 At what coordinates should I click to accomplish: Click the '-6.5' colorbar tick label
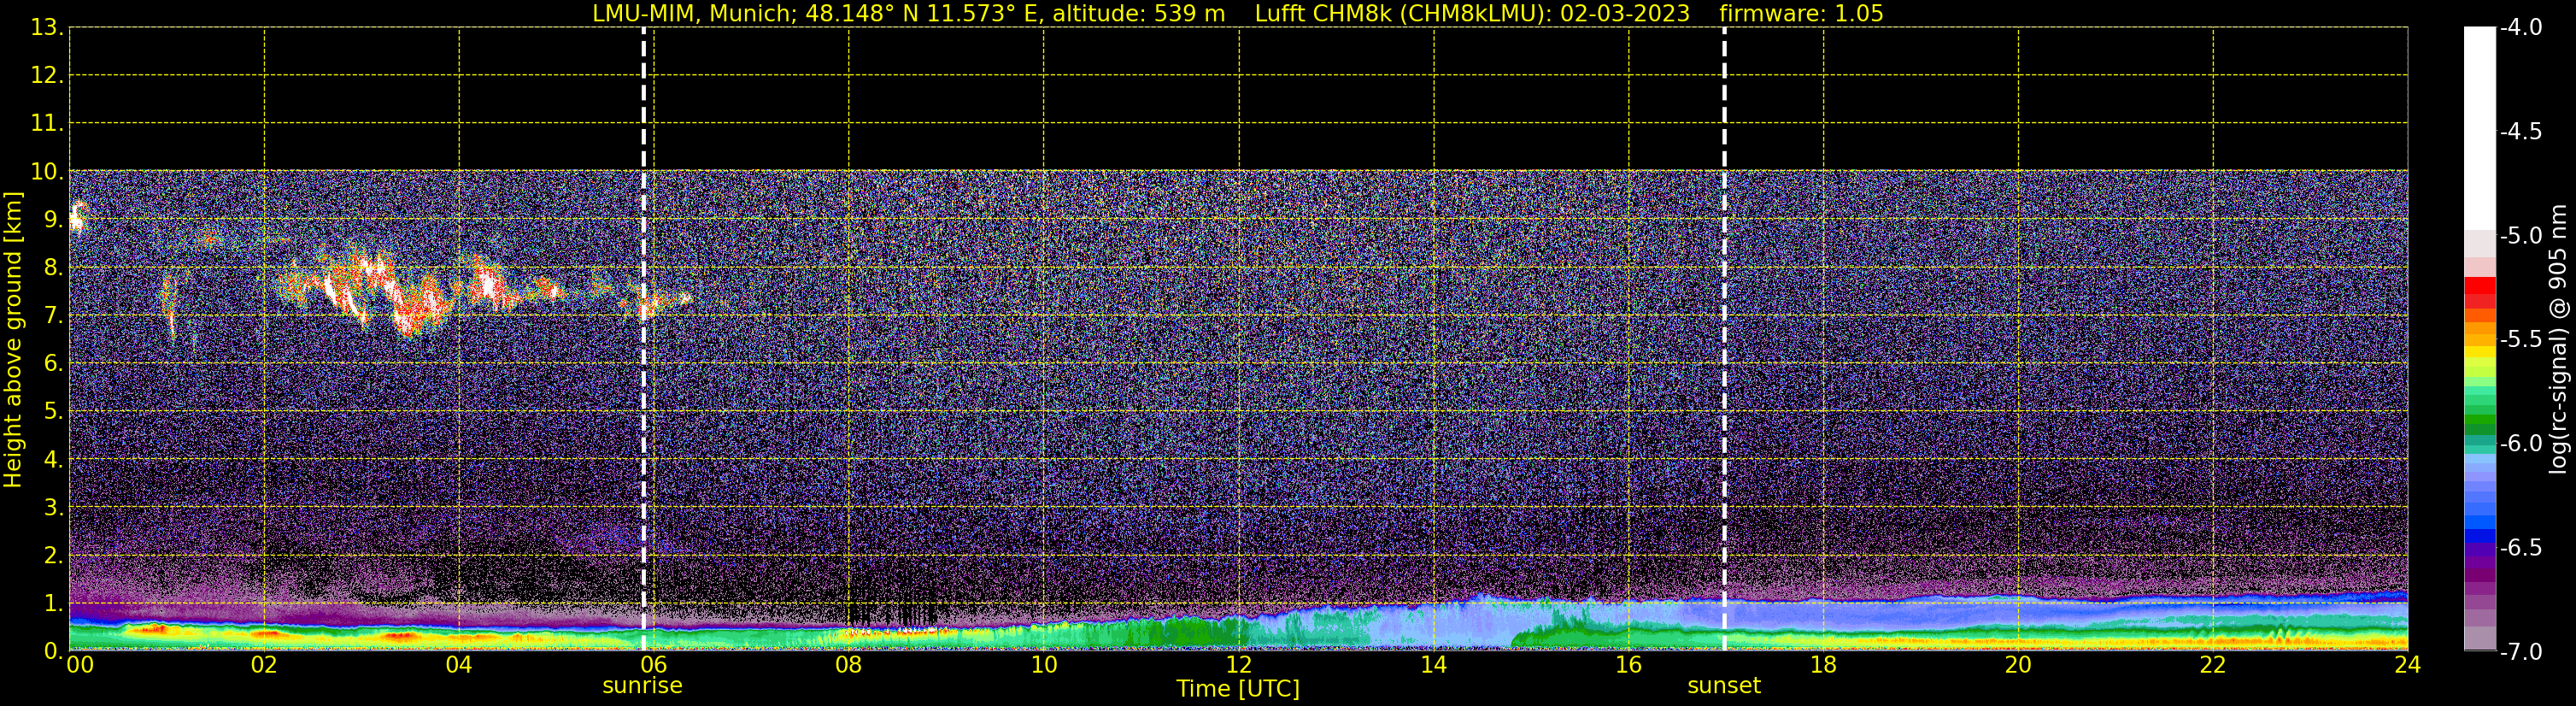[x=2520, y=548]
